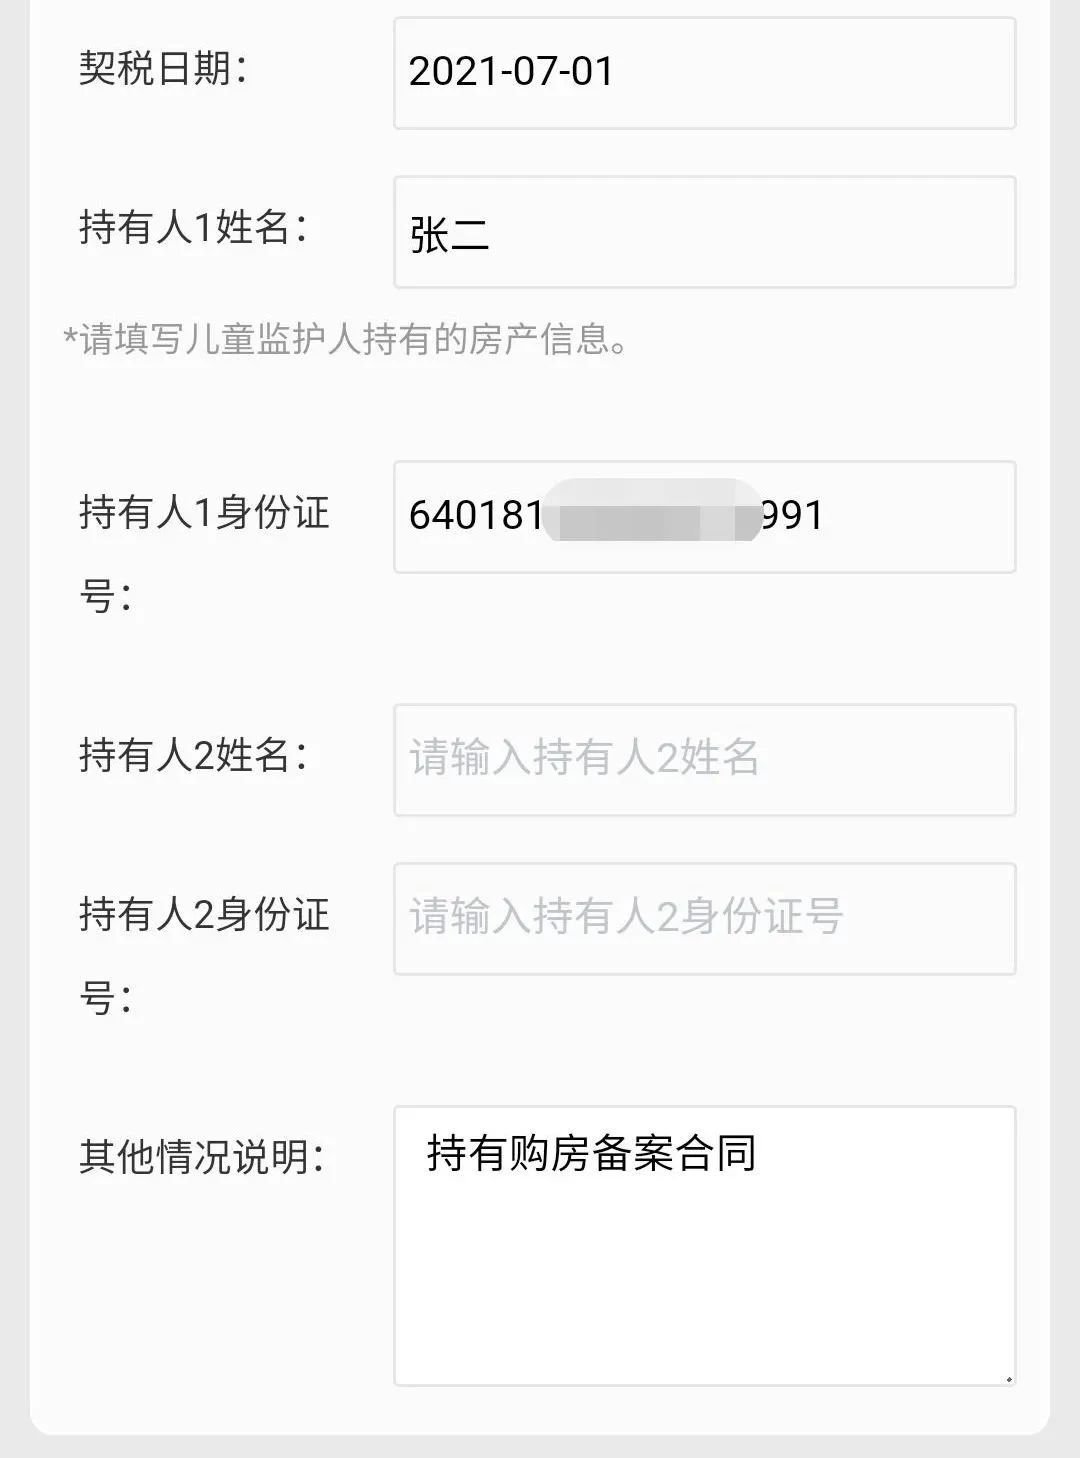The width and height of the screenshot is (1080, 1458).
Task: Focus the empty 持有人2身份证号 input field
Action: coord(704,919)
